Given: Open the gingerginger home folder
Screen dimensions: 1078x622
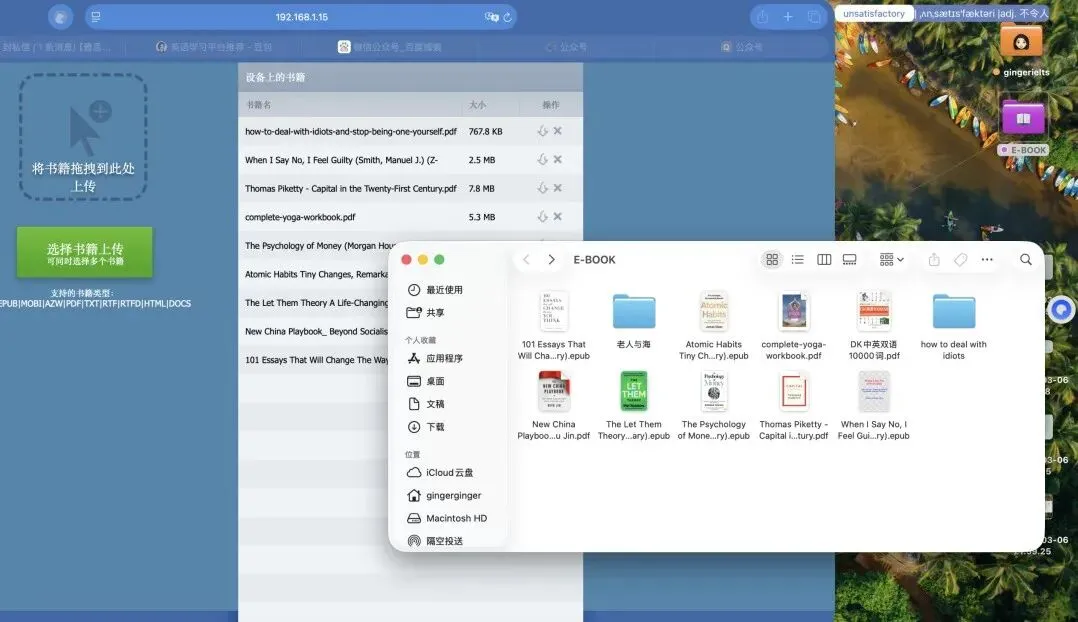Looking at the screenshot, I should 444,496.
